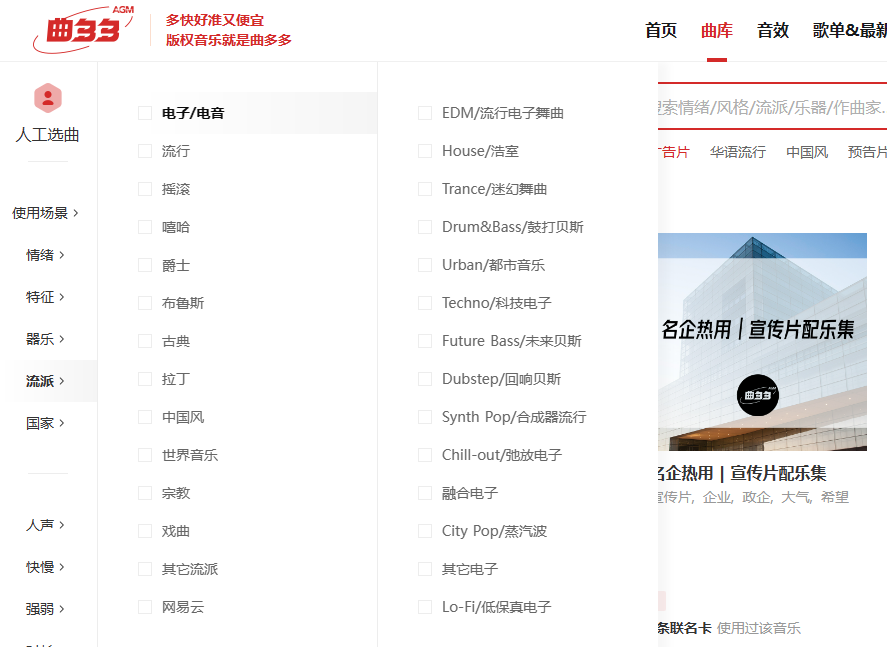The height and width of the screenshot is (647, 887).
Task: Choose Chill-out/弛放电子 subgenre
Action: click(502, 455)
